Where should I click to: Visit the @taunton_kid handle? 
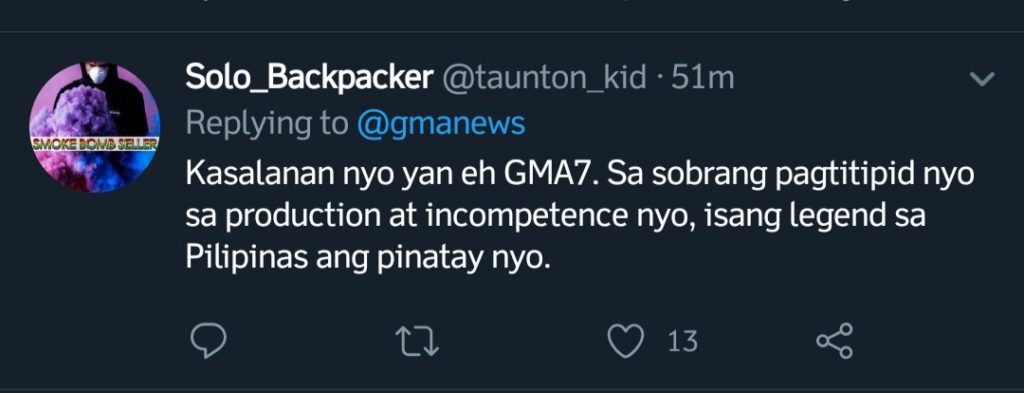point(545,78)
